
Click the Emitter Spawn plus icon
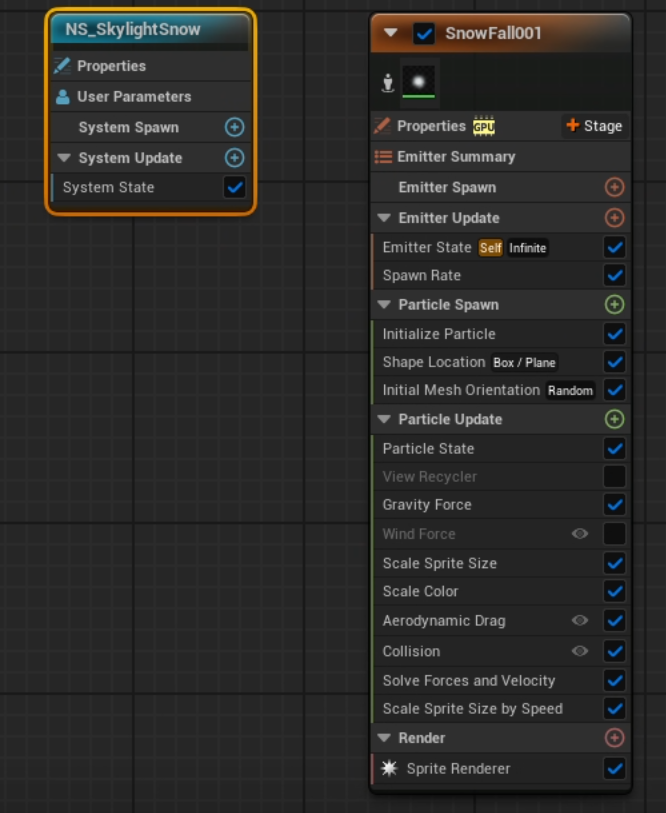614,187
